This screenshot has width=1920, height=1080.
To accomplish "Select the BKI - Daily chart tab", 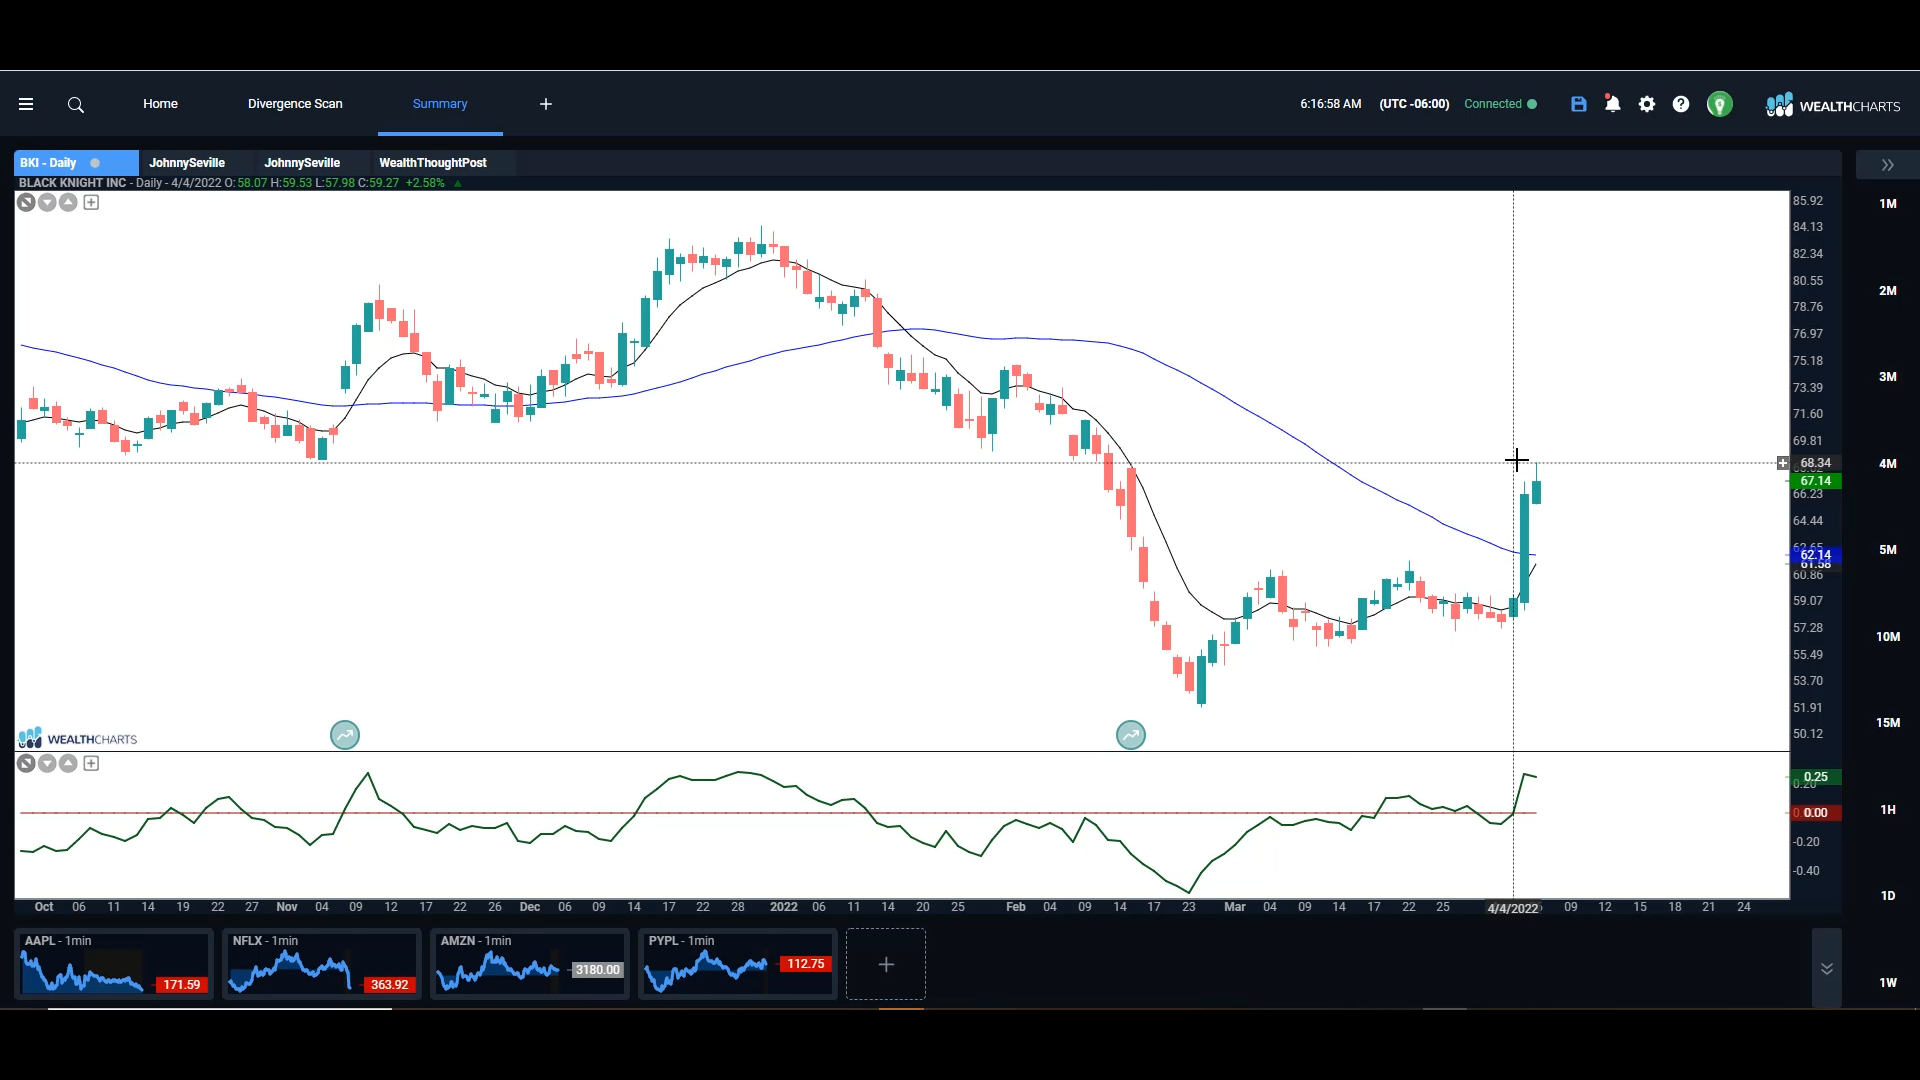I will [x=76, y=163].
